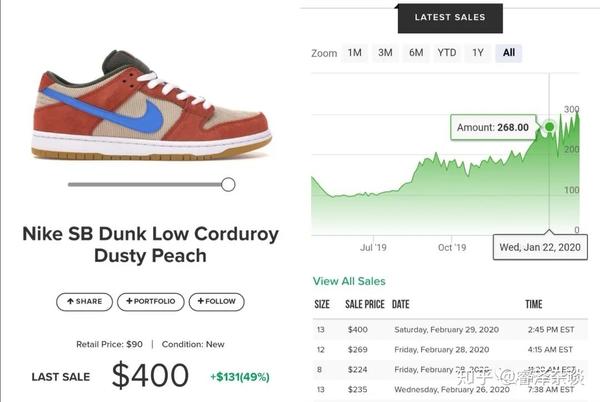Switch chart zoom to YTD
Screen dimensions: 600x402
click(x=447, y=53)
